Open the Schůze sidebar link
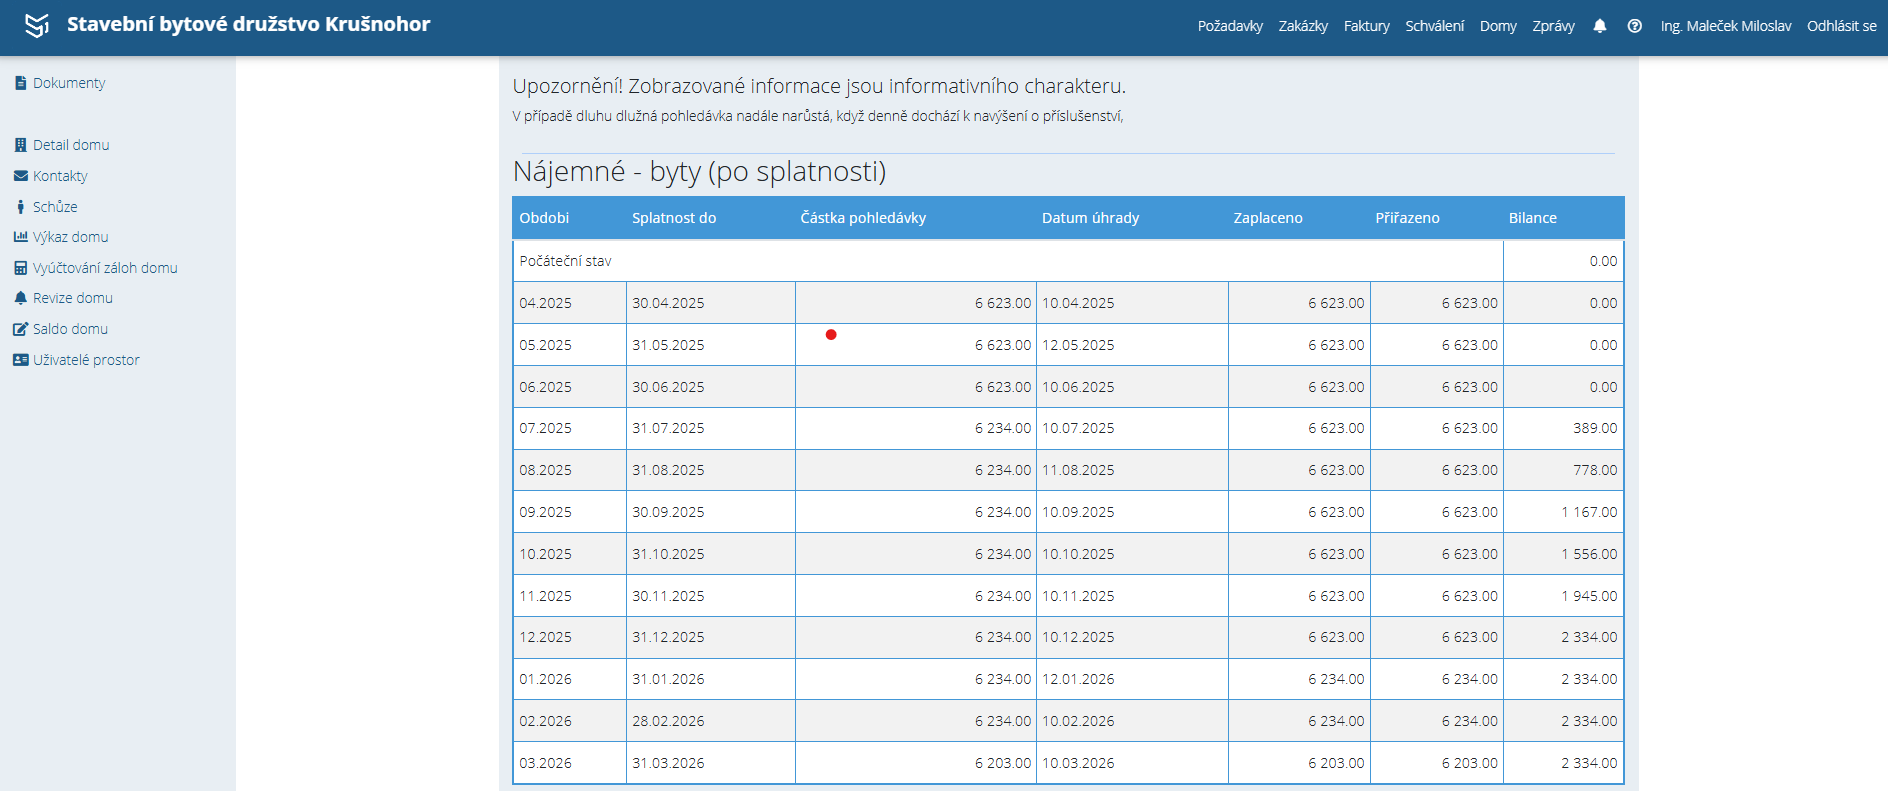This screenshot has width=1888, height=791. [x=55, y=207]
